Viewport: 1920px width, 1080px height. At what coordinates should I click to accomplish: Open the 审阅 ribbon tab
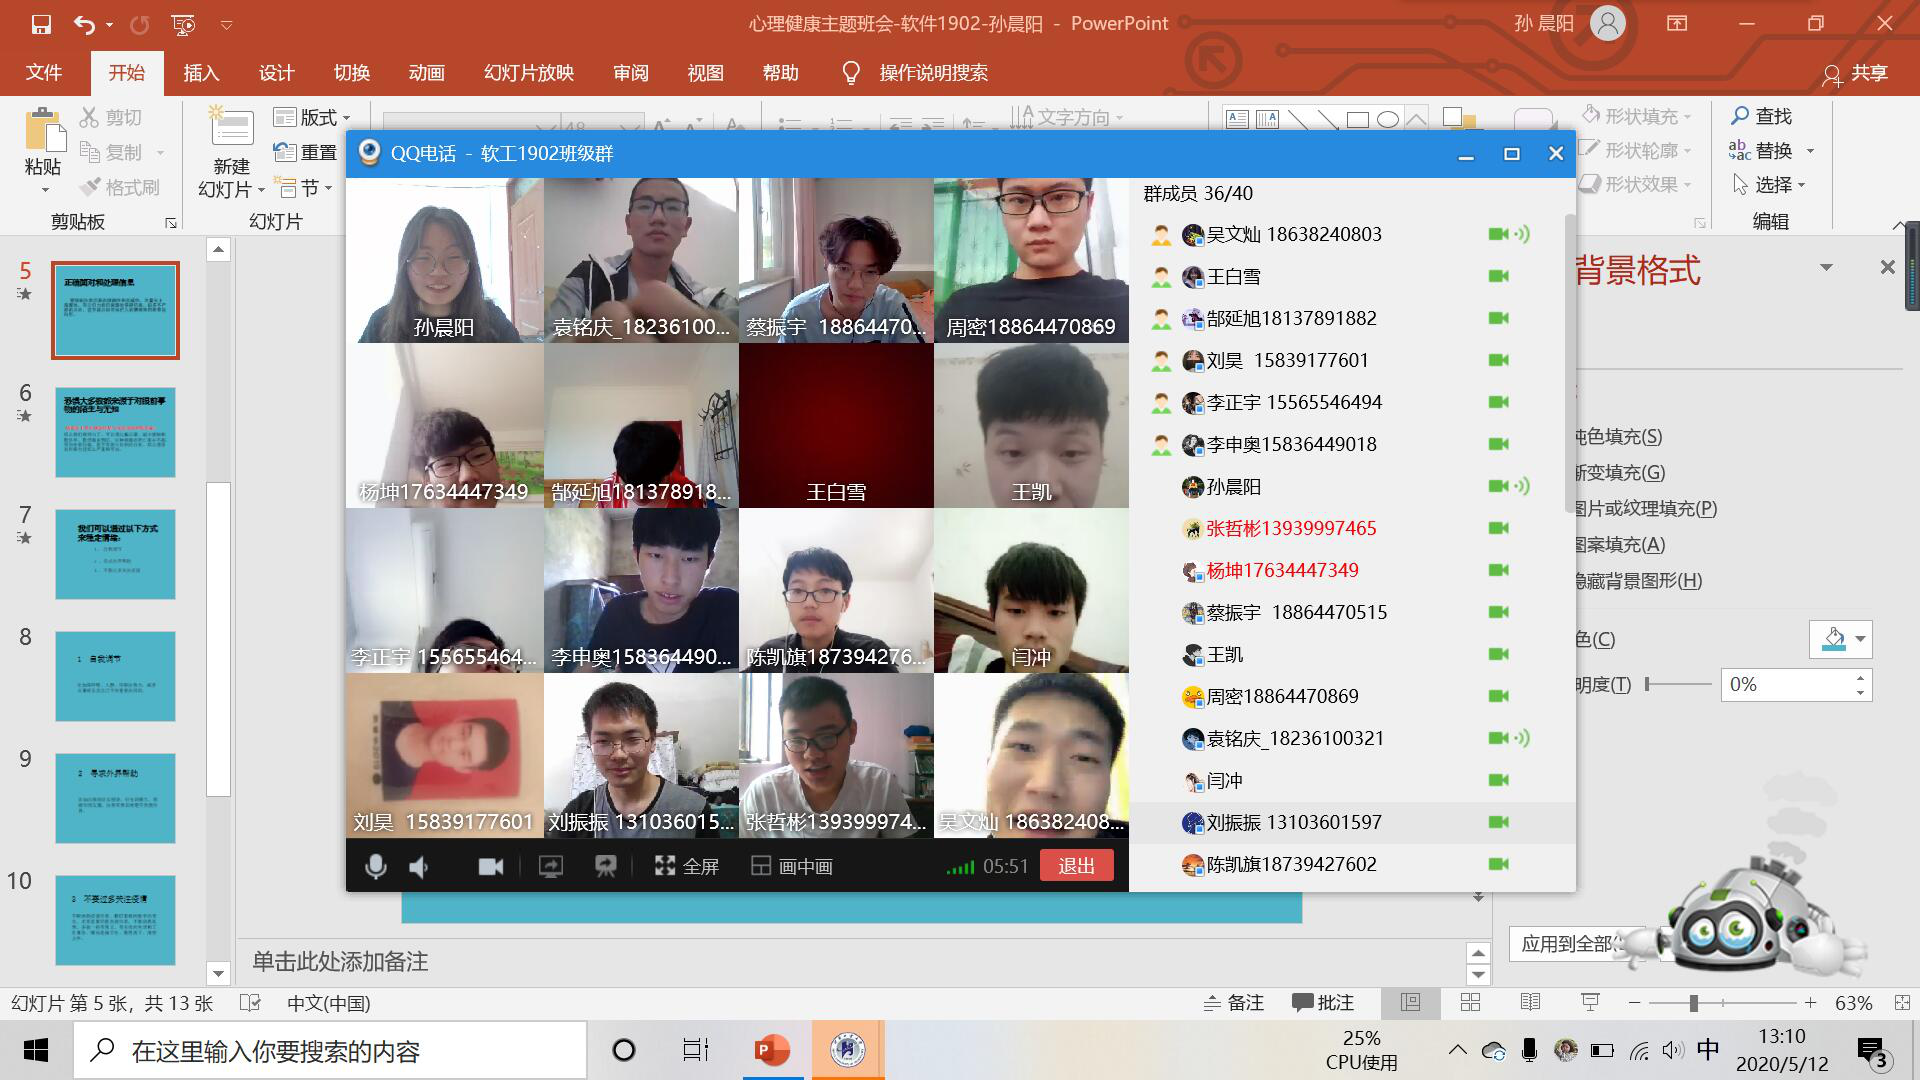tap(631, 73)
